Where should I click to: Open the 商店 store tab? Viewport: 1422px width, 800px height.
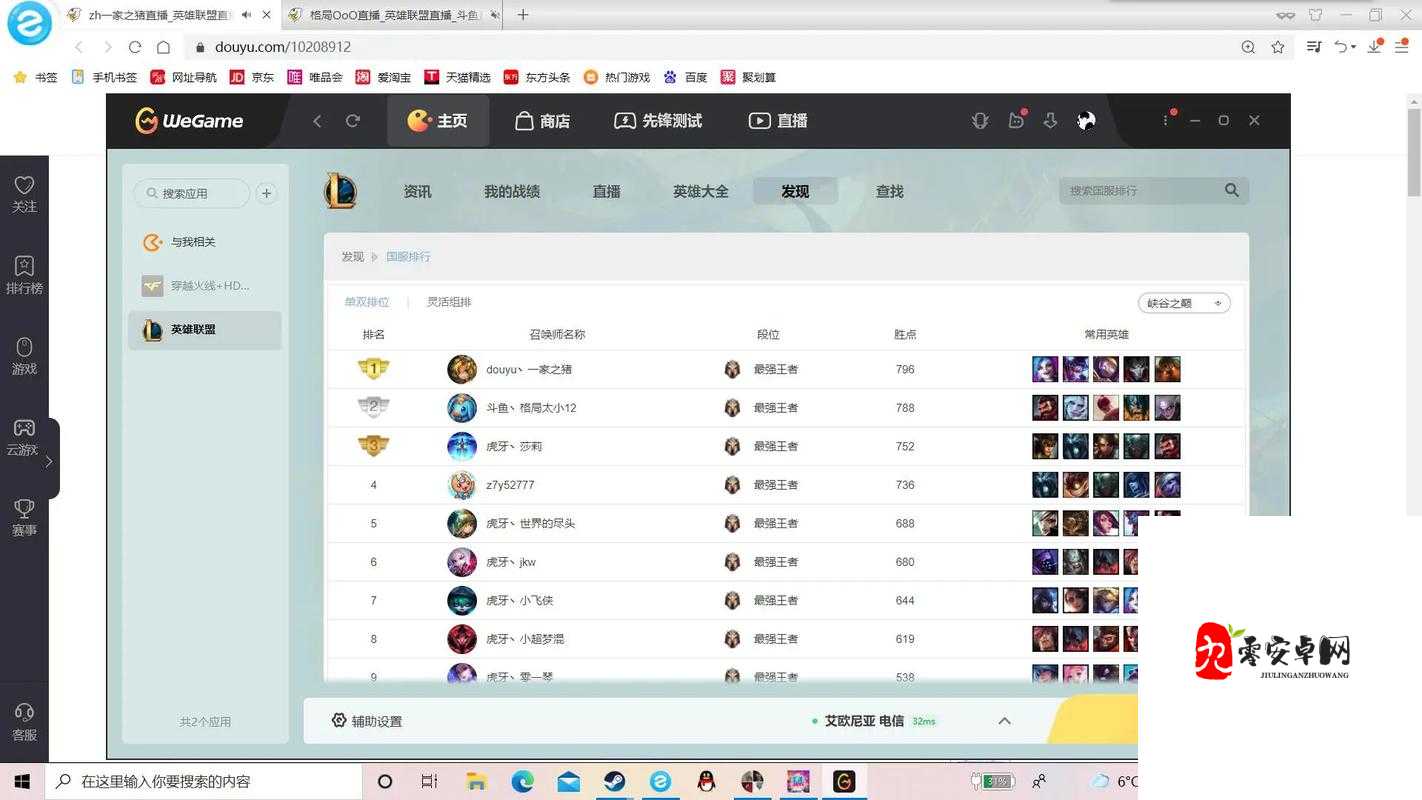[x=542, y=121]
